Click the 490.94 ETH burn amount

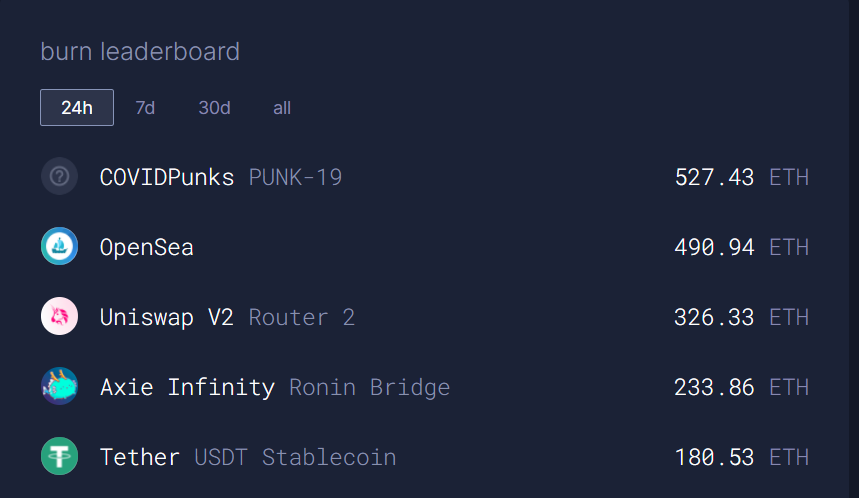741,248
